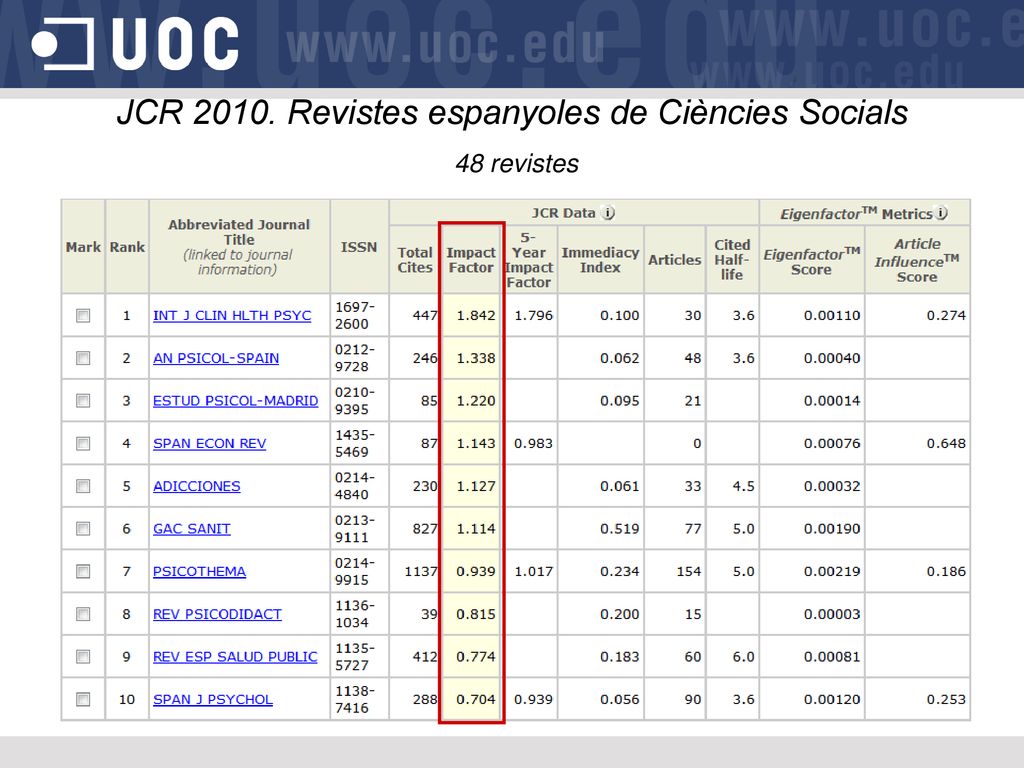Screen dimensions: 1024x768
Task: Tick checkbox for AN PSICOL-SPAIN
Action: tap(83, 358)
